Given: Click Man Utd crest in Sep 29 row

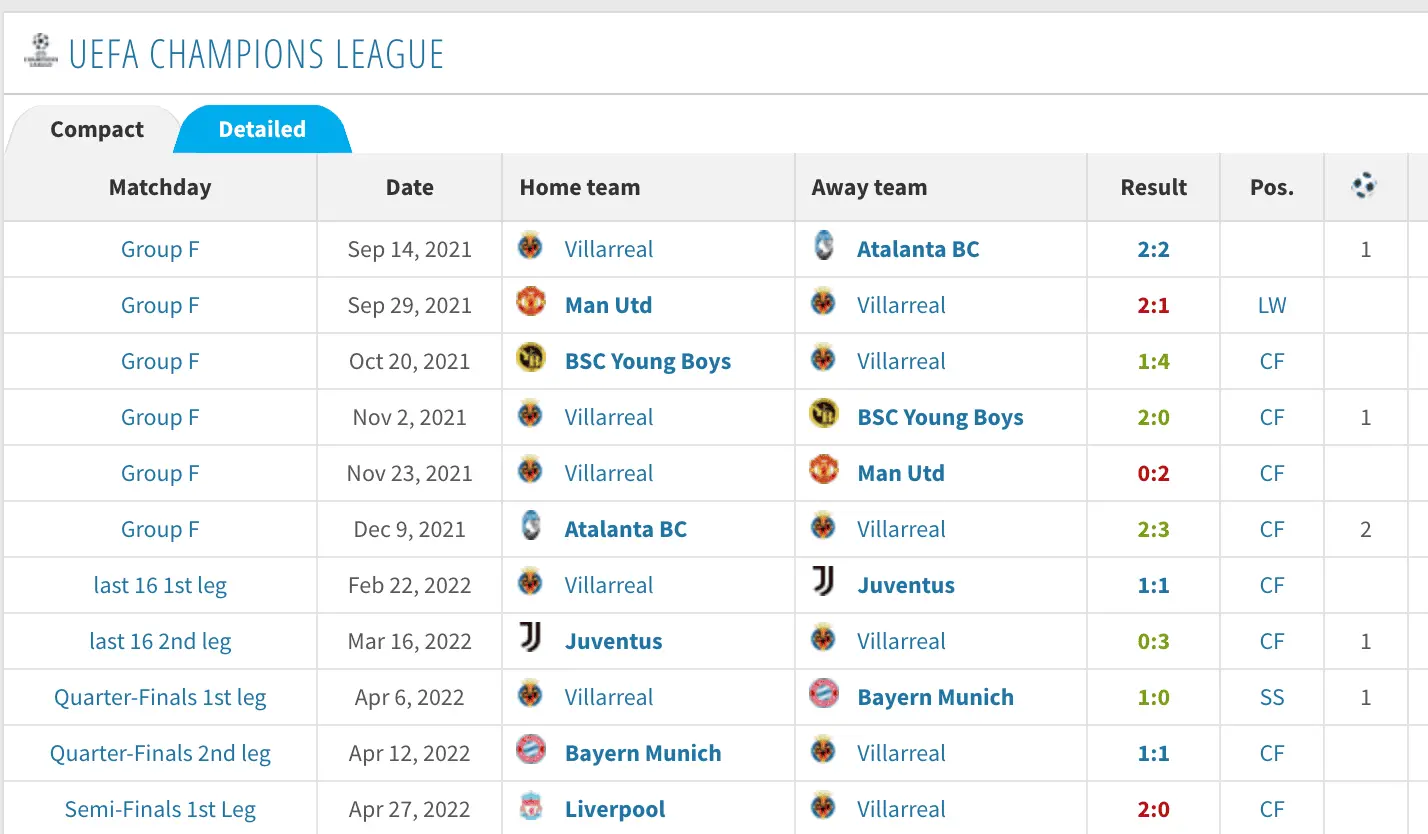Looking at the screenshot, I should point(531,303).
